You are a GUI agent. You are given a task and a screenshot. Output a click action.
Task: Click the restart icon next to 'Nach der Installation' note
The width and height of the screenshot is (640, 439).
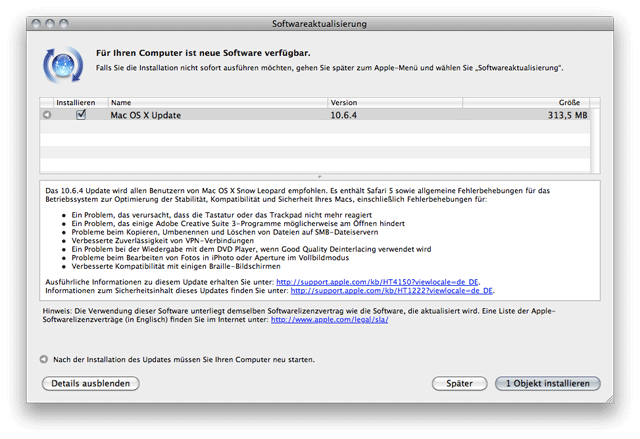[44, 359]
